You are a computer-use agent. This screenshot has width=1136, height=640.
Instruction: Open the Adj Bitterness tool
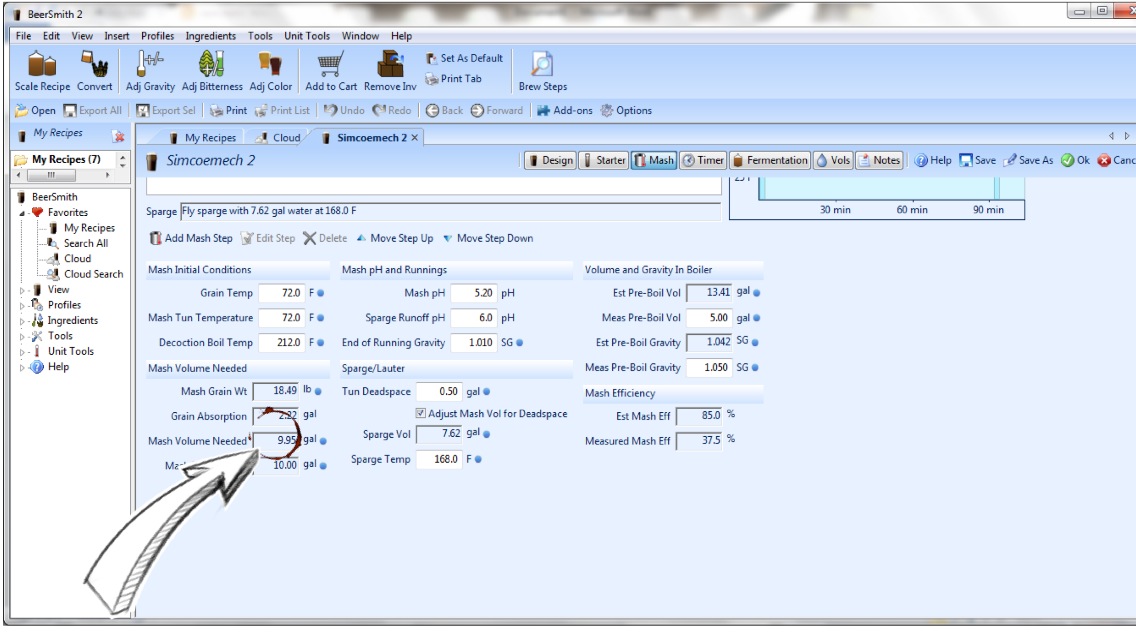[212, 65]
